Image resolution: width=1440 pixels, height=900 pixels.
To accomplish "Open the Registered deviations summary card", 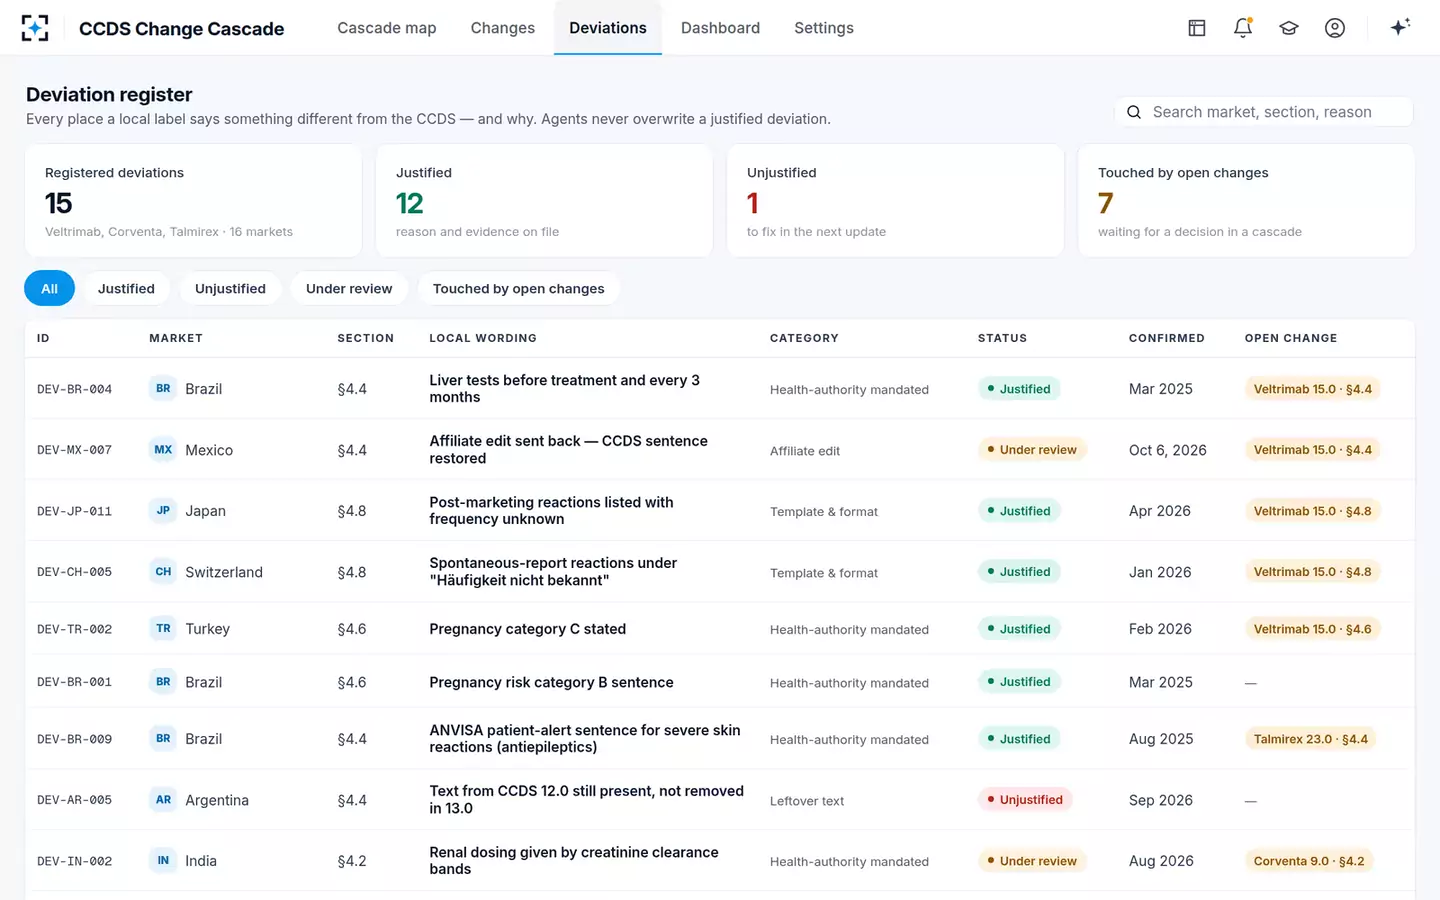I will [193, 201].
